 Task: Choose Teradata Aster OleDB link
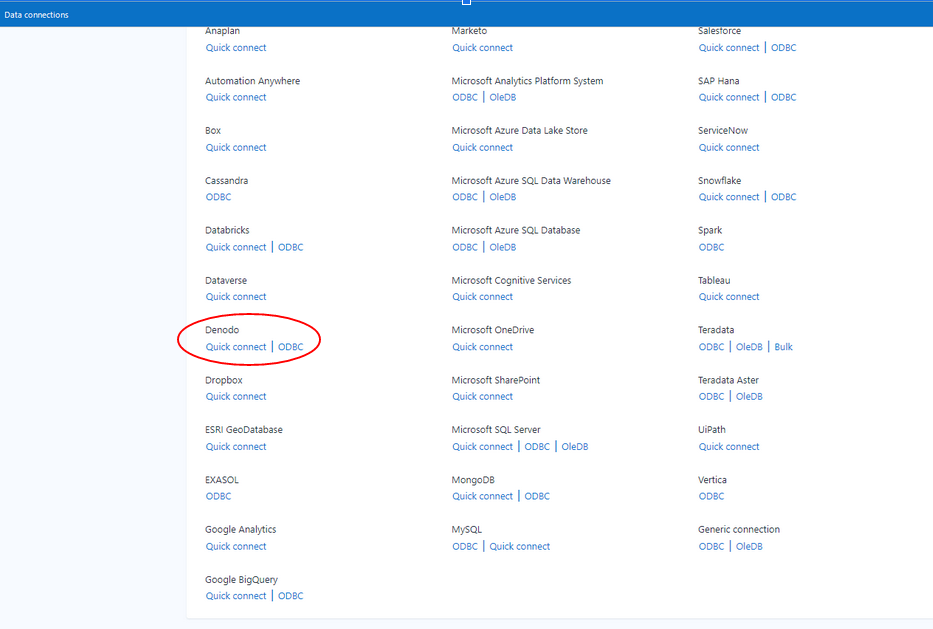click(749, 396)
